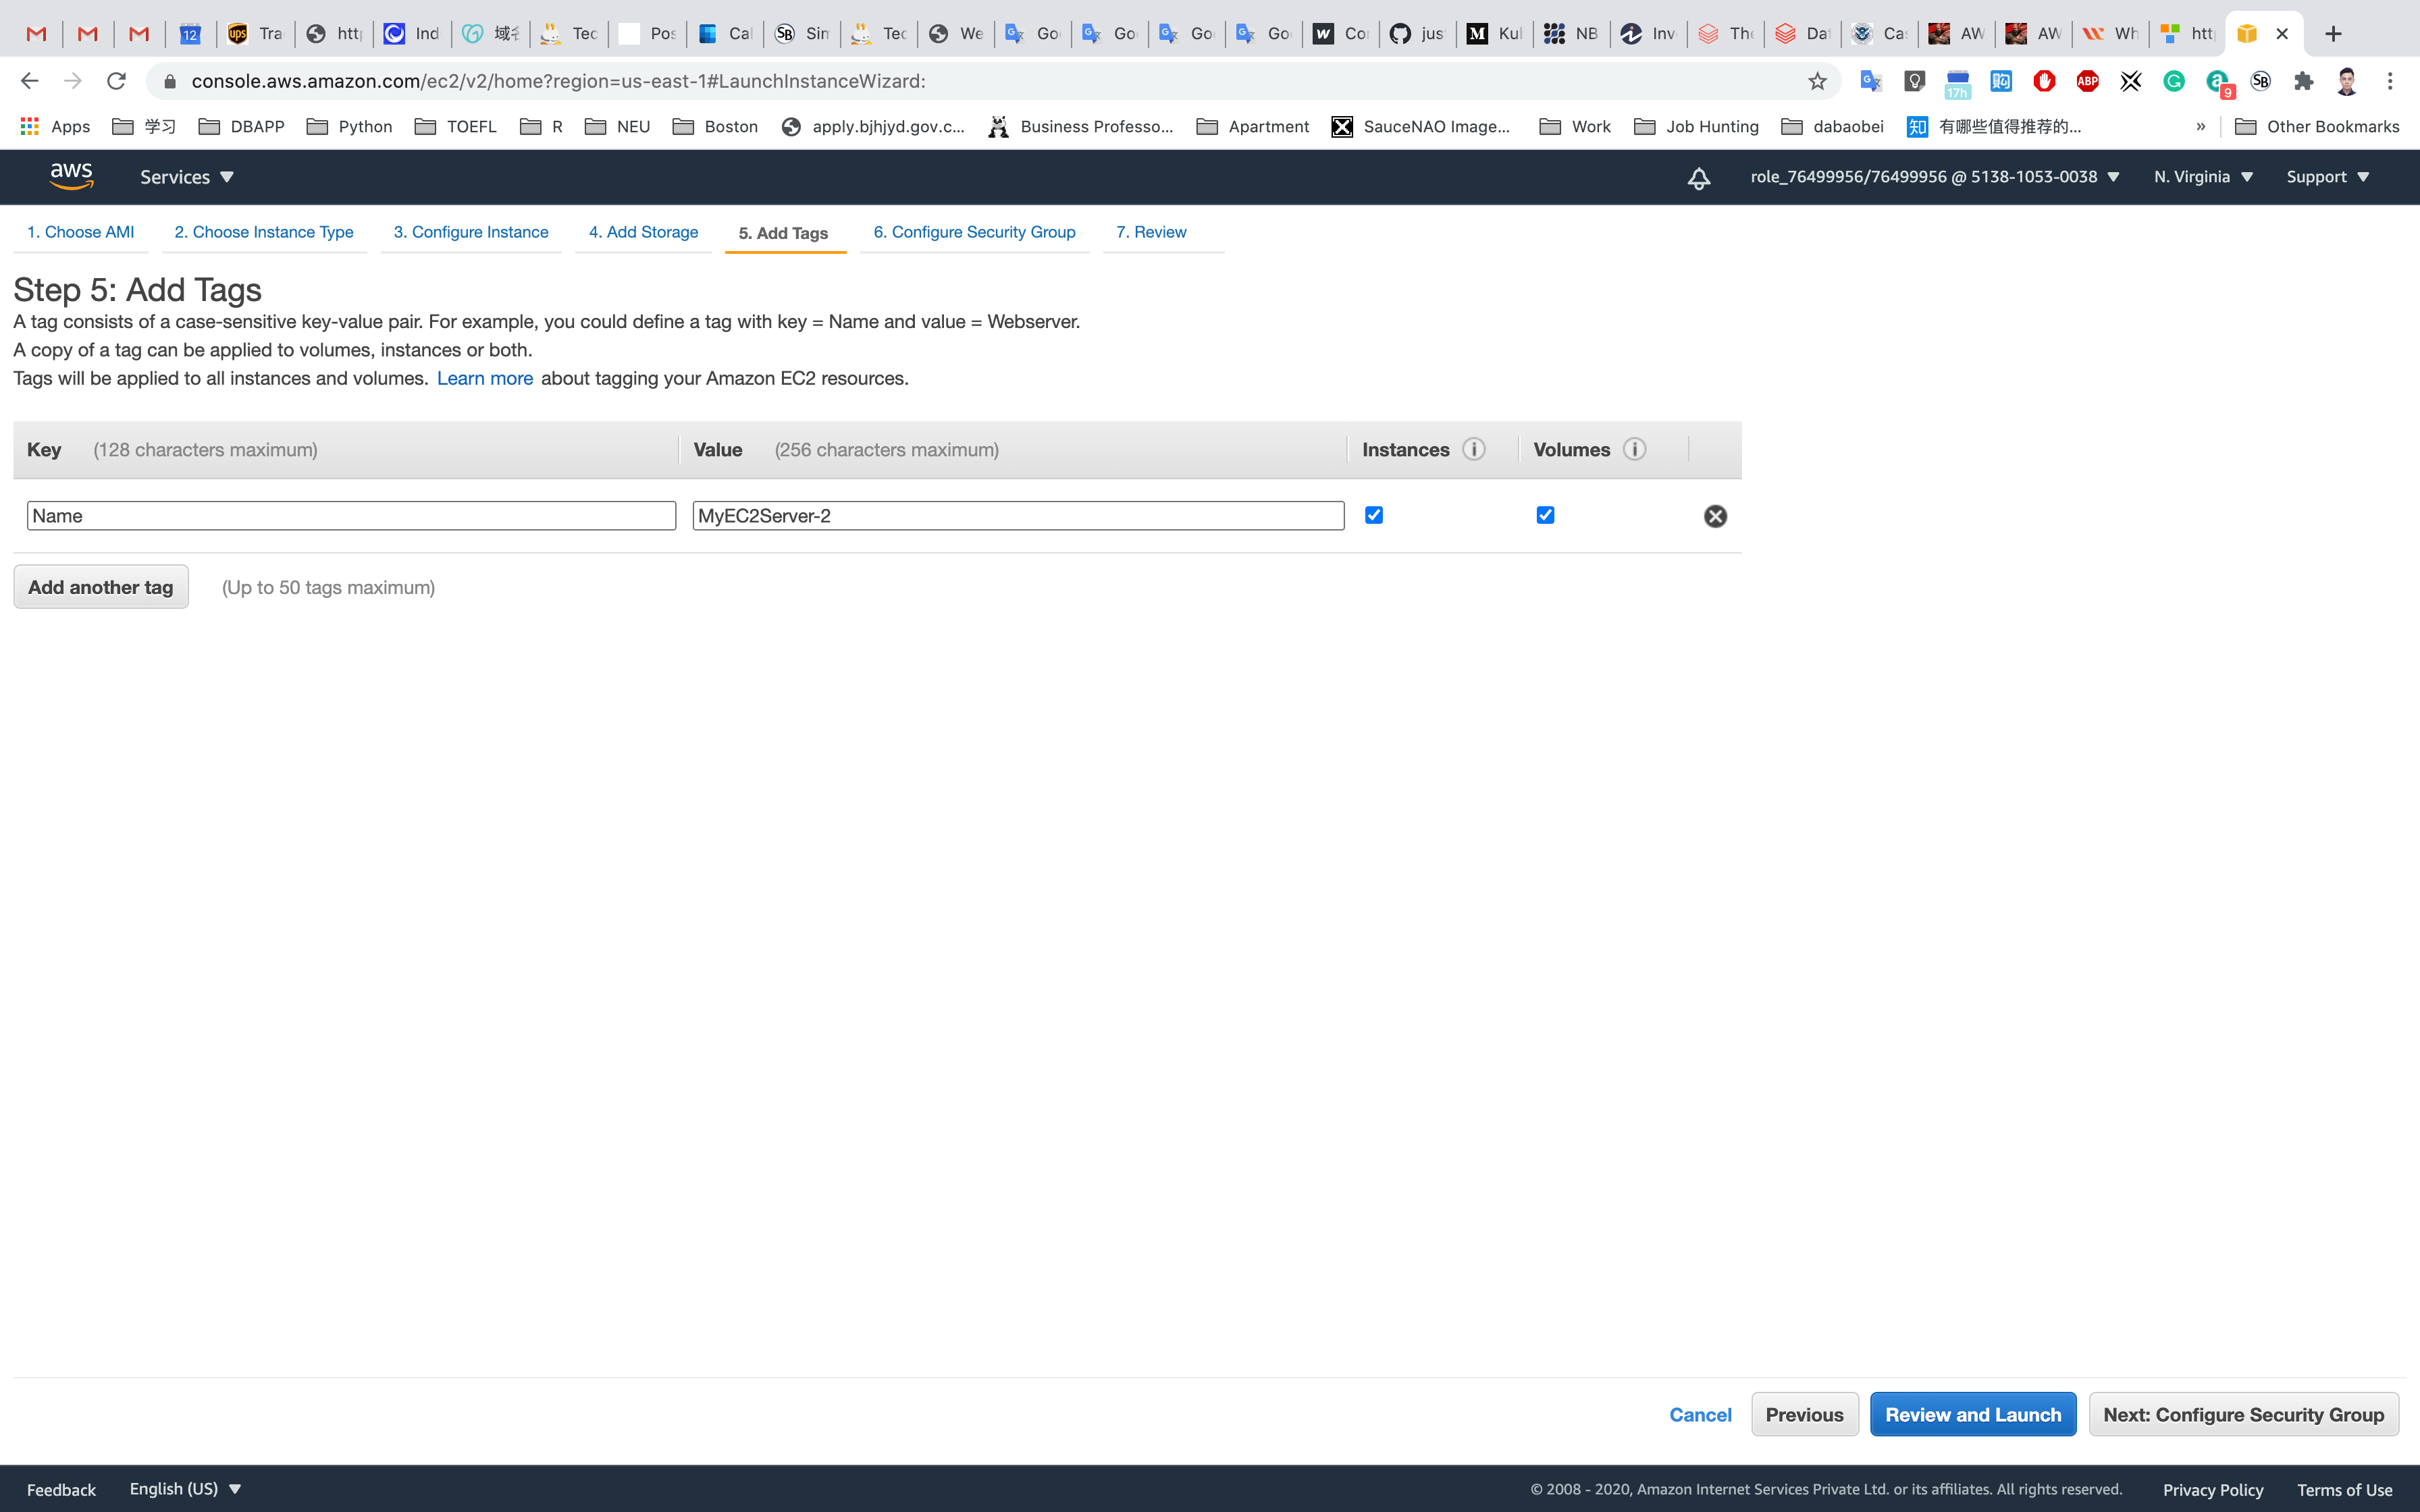Viewport: 2420px width, 1512px height.
Task: Reload the page in browser
Action: point(116,81)
